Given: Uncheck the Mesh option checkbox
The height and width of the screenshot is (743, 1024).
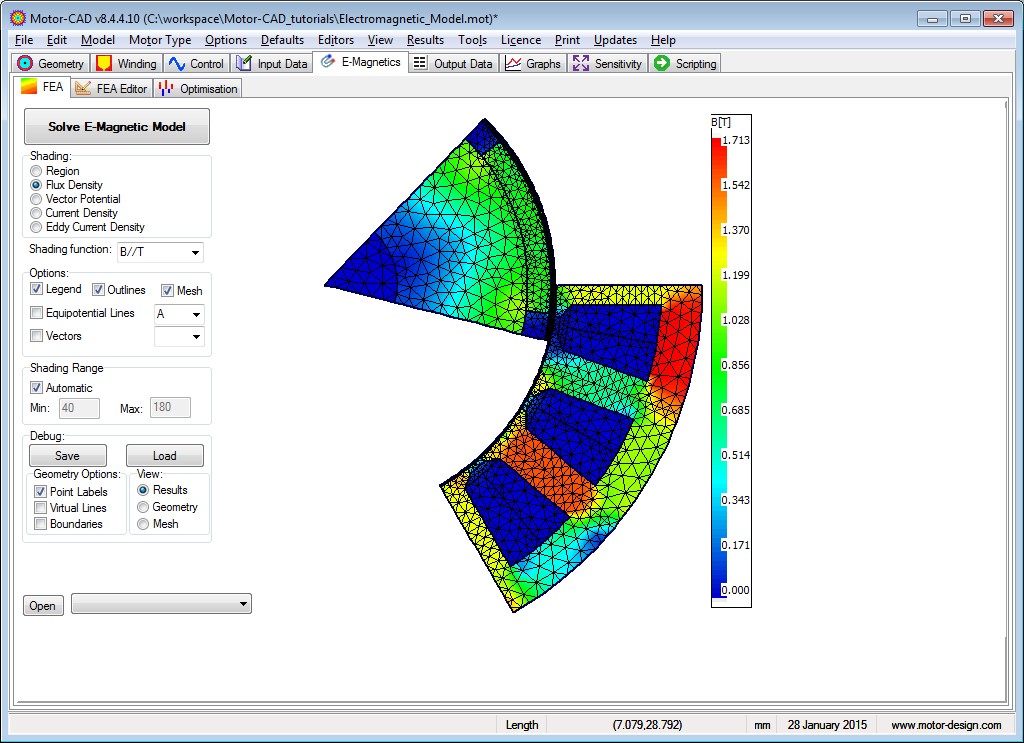Looking at the screenshot, I should (167, 290).
